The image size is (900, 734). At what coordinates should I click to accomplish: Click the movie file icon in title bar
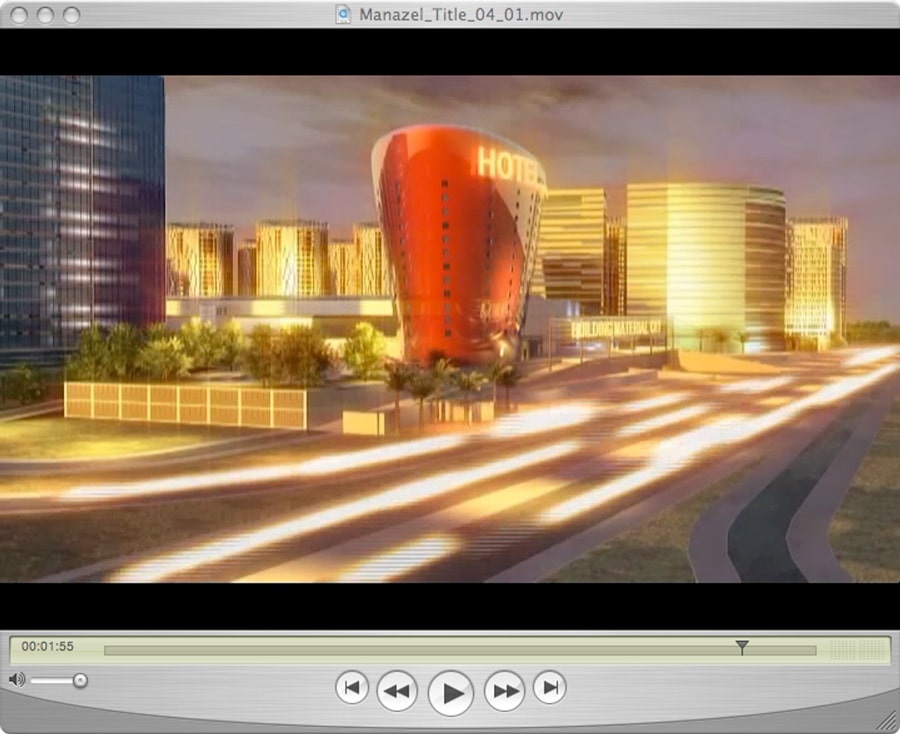pyautogui.click(x=343, y=14)
